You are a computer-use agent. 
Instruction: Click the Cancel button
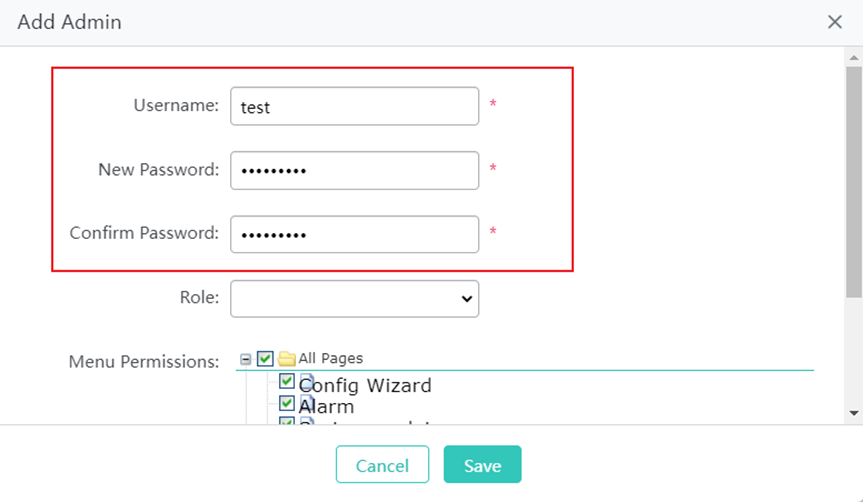click(x=382, y=465)
